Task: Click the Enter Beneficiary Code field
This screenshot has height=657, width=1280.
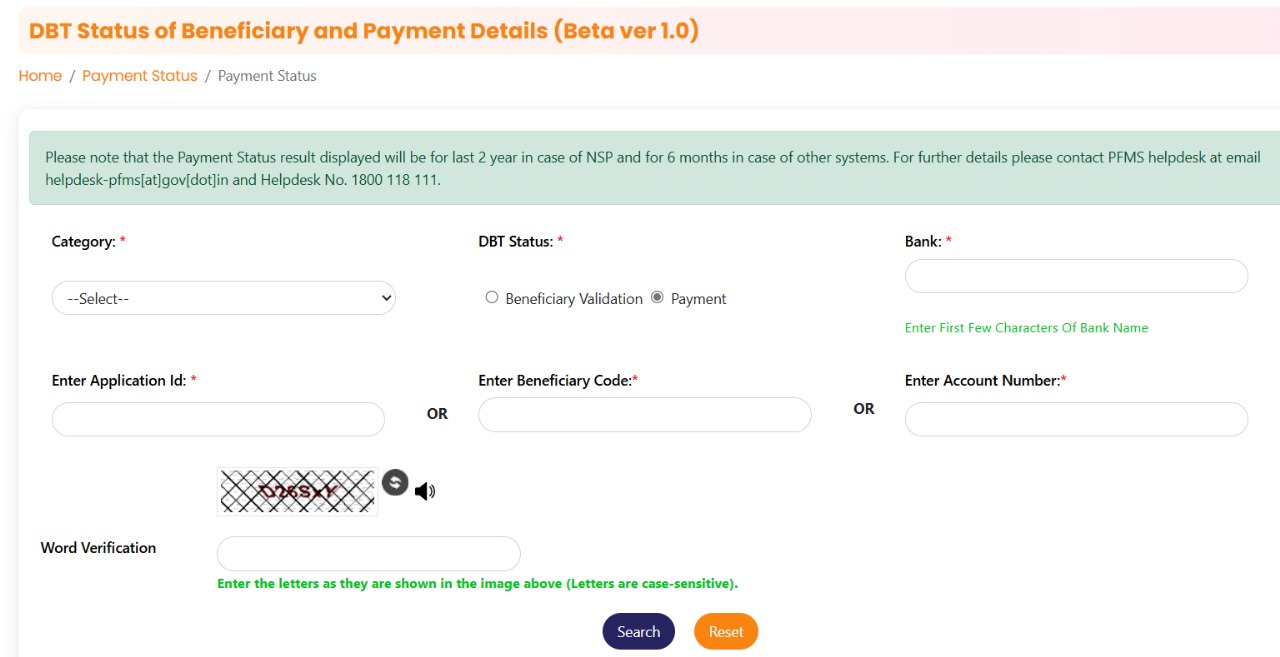Action: tap(645, 414)
